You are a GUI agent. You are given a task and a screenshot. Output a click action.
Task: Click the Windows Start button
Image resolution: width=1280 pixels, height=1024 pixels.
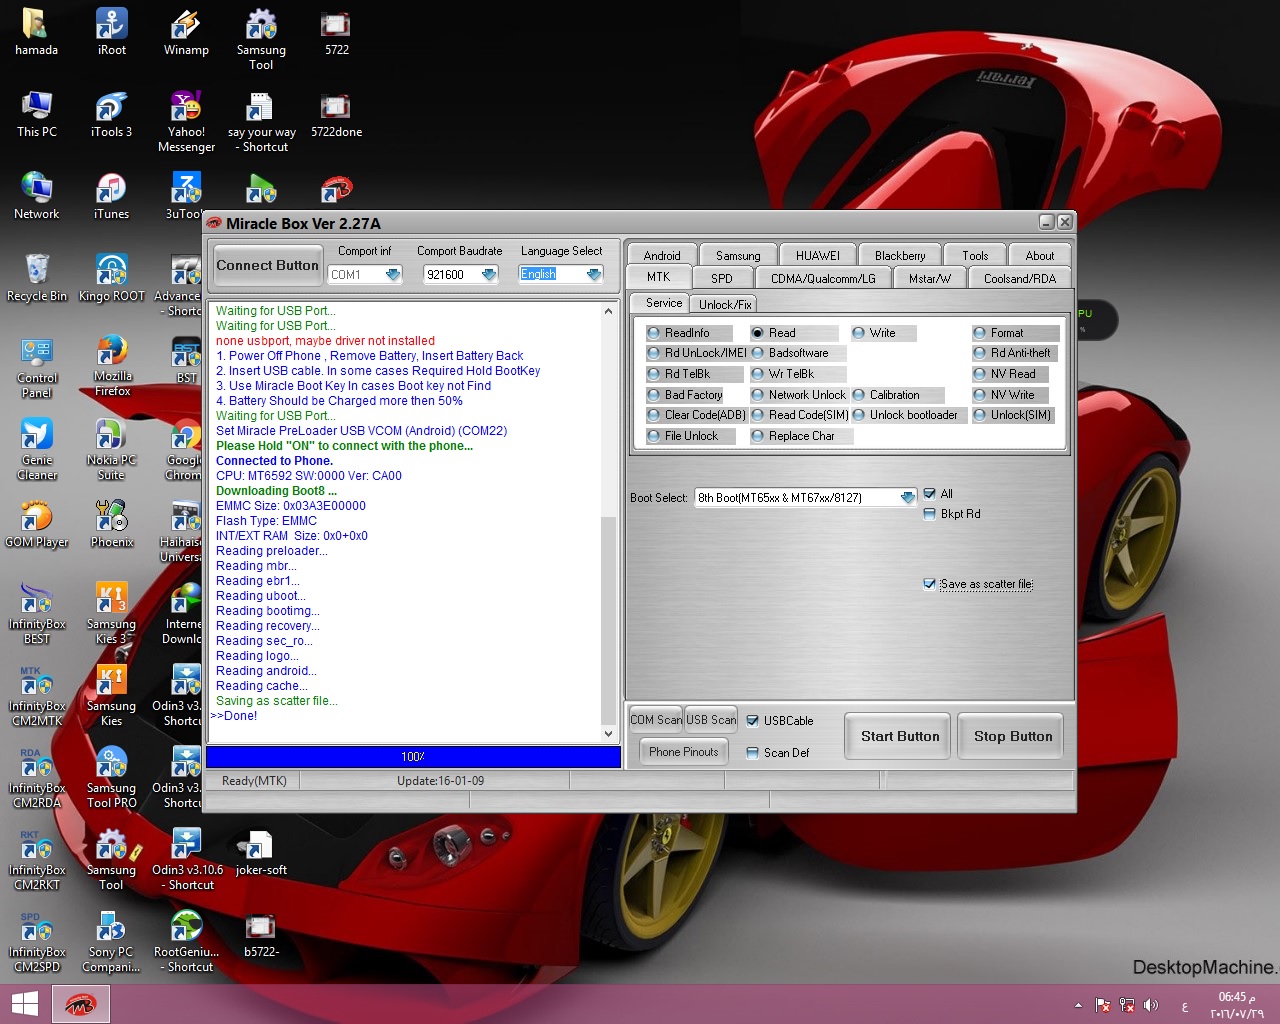coord(25,1004)
